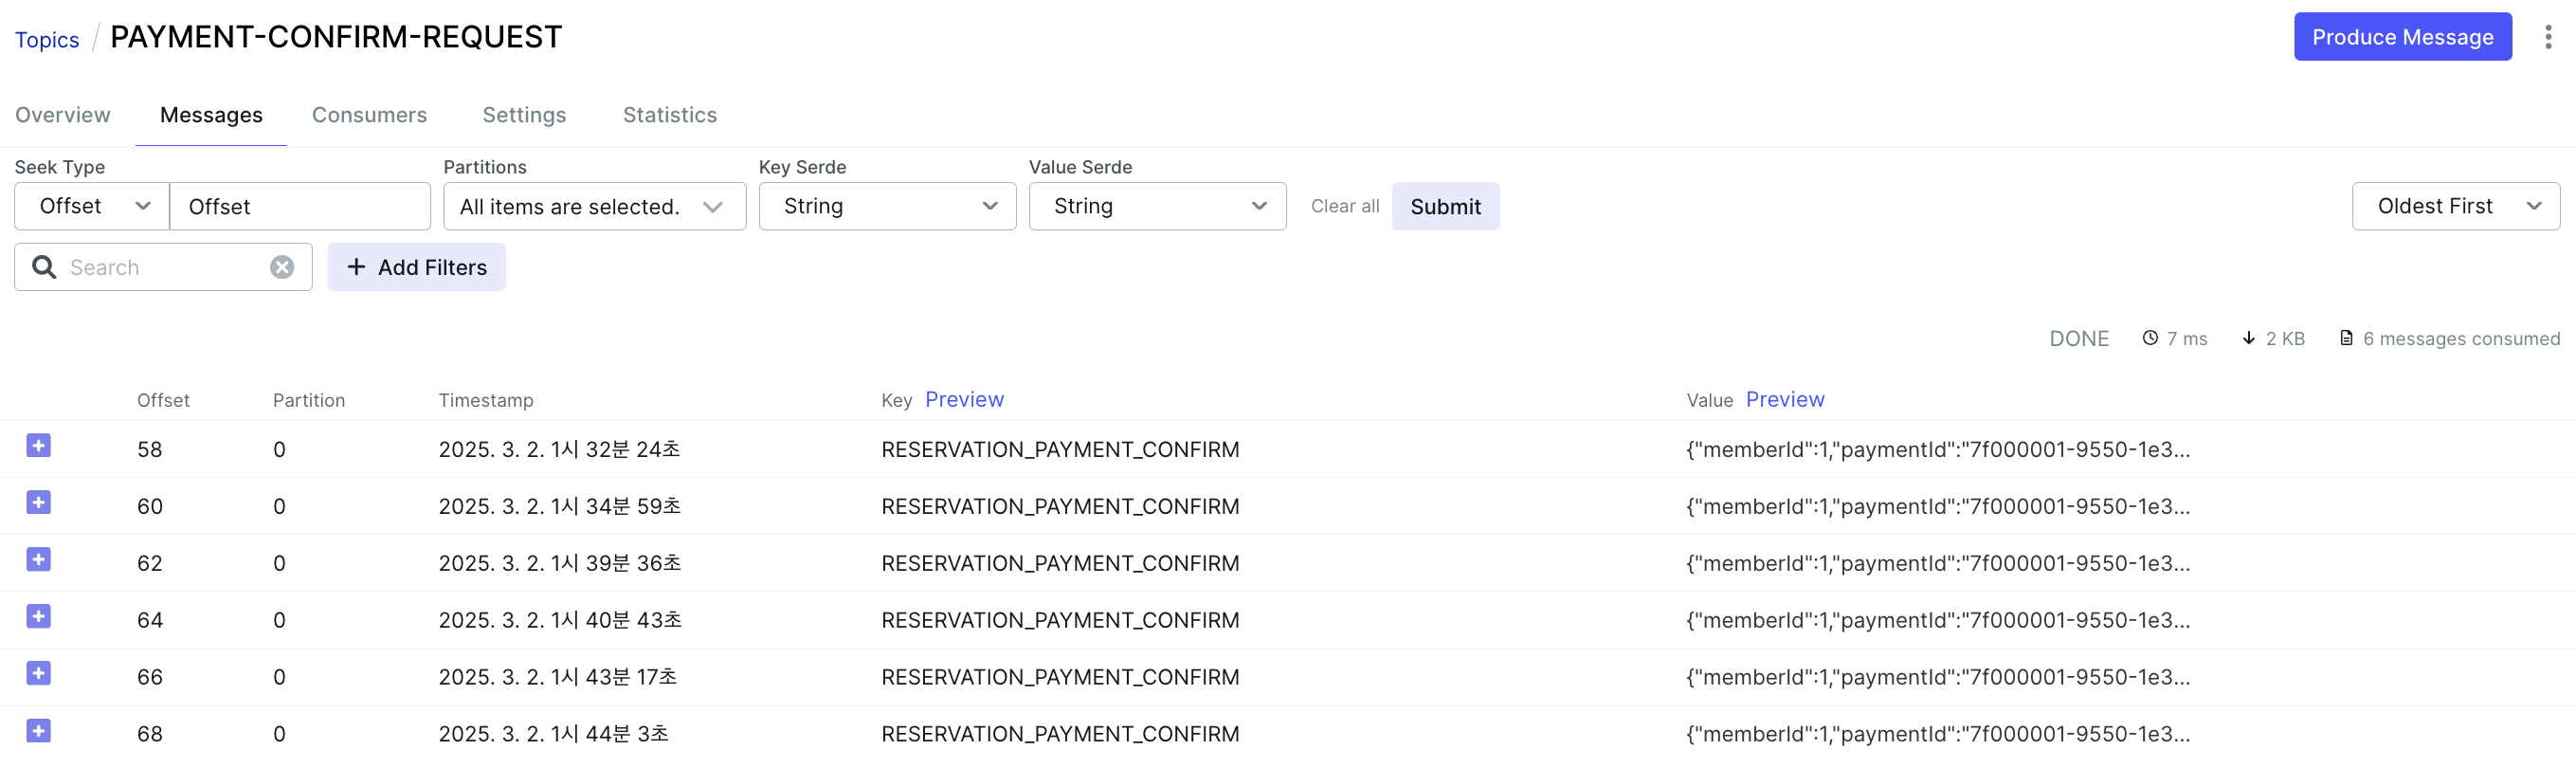Image resolution: width=2576 pixels, height=768 pixels.
Task: Expand message row with offset 60
Action: point(39,503)
